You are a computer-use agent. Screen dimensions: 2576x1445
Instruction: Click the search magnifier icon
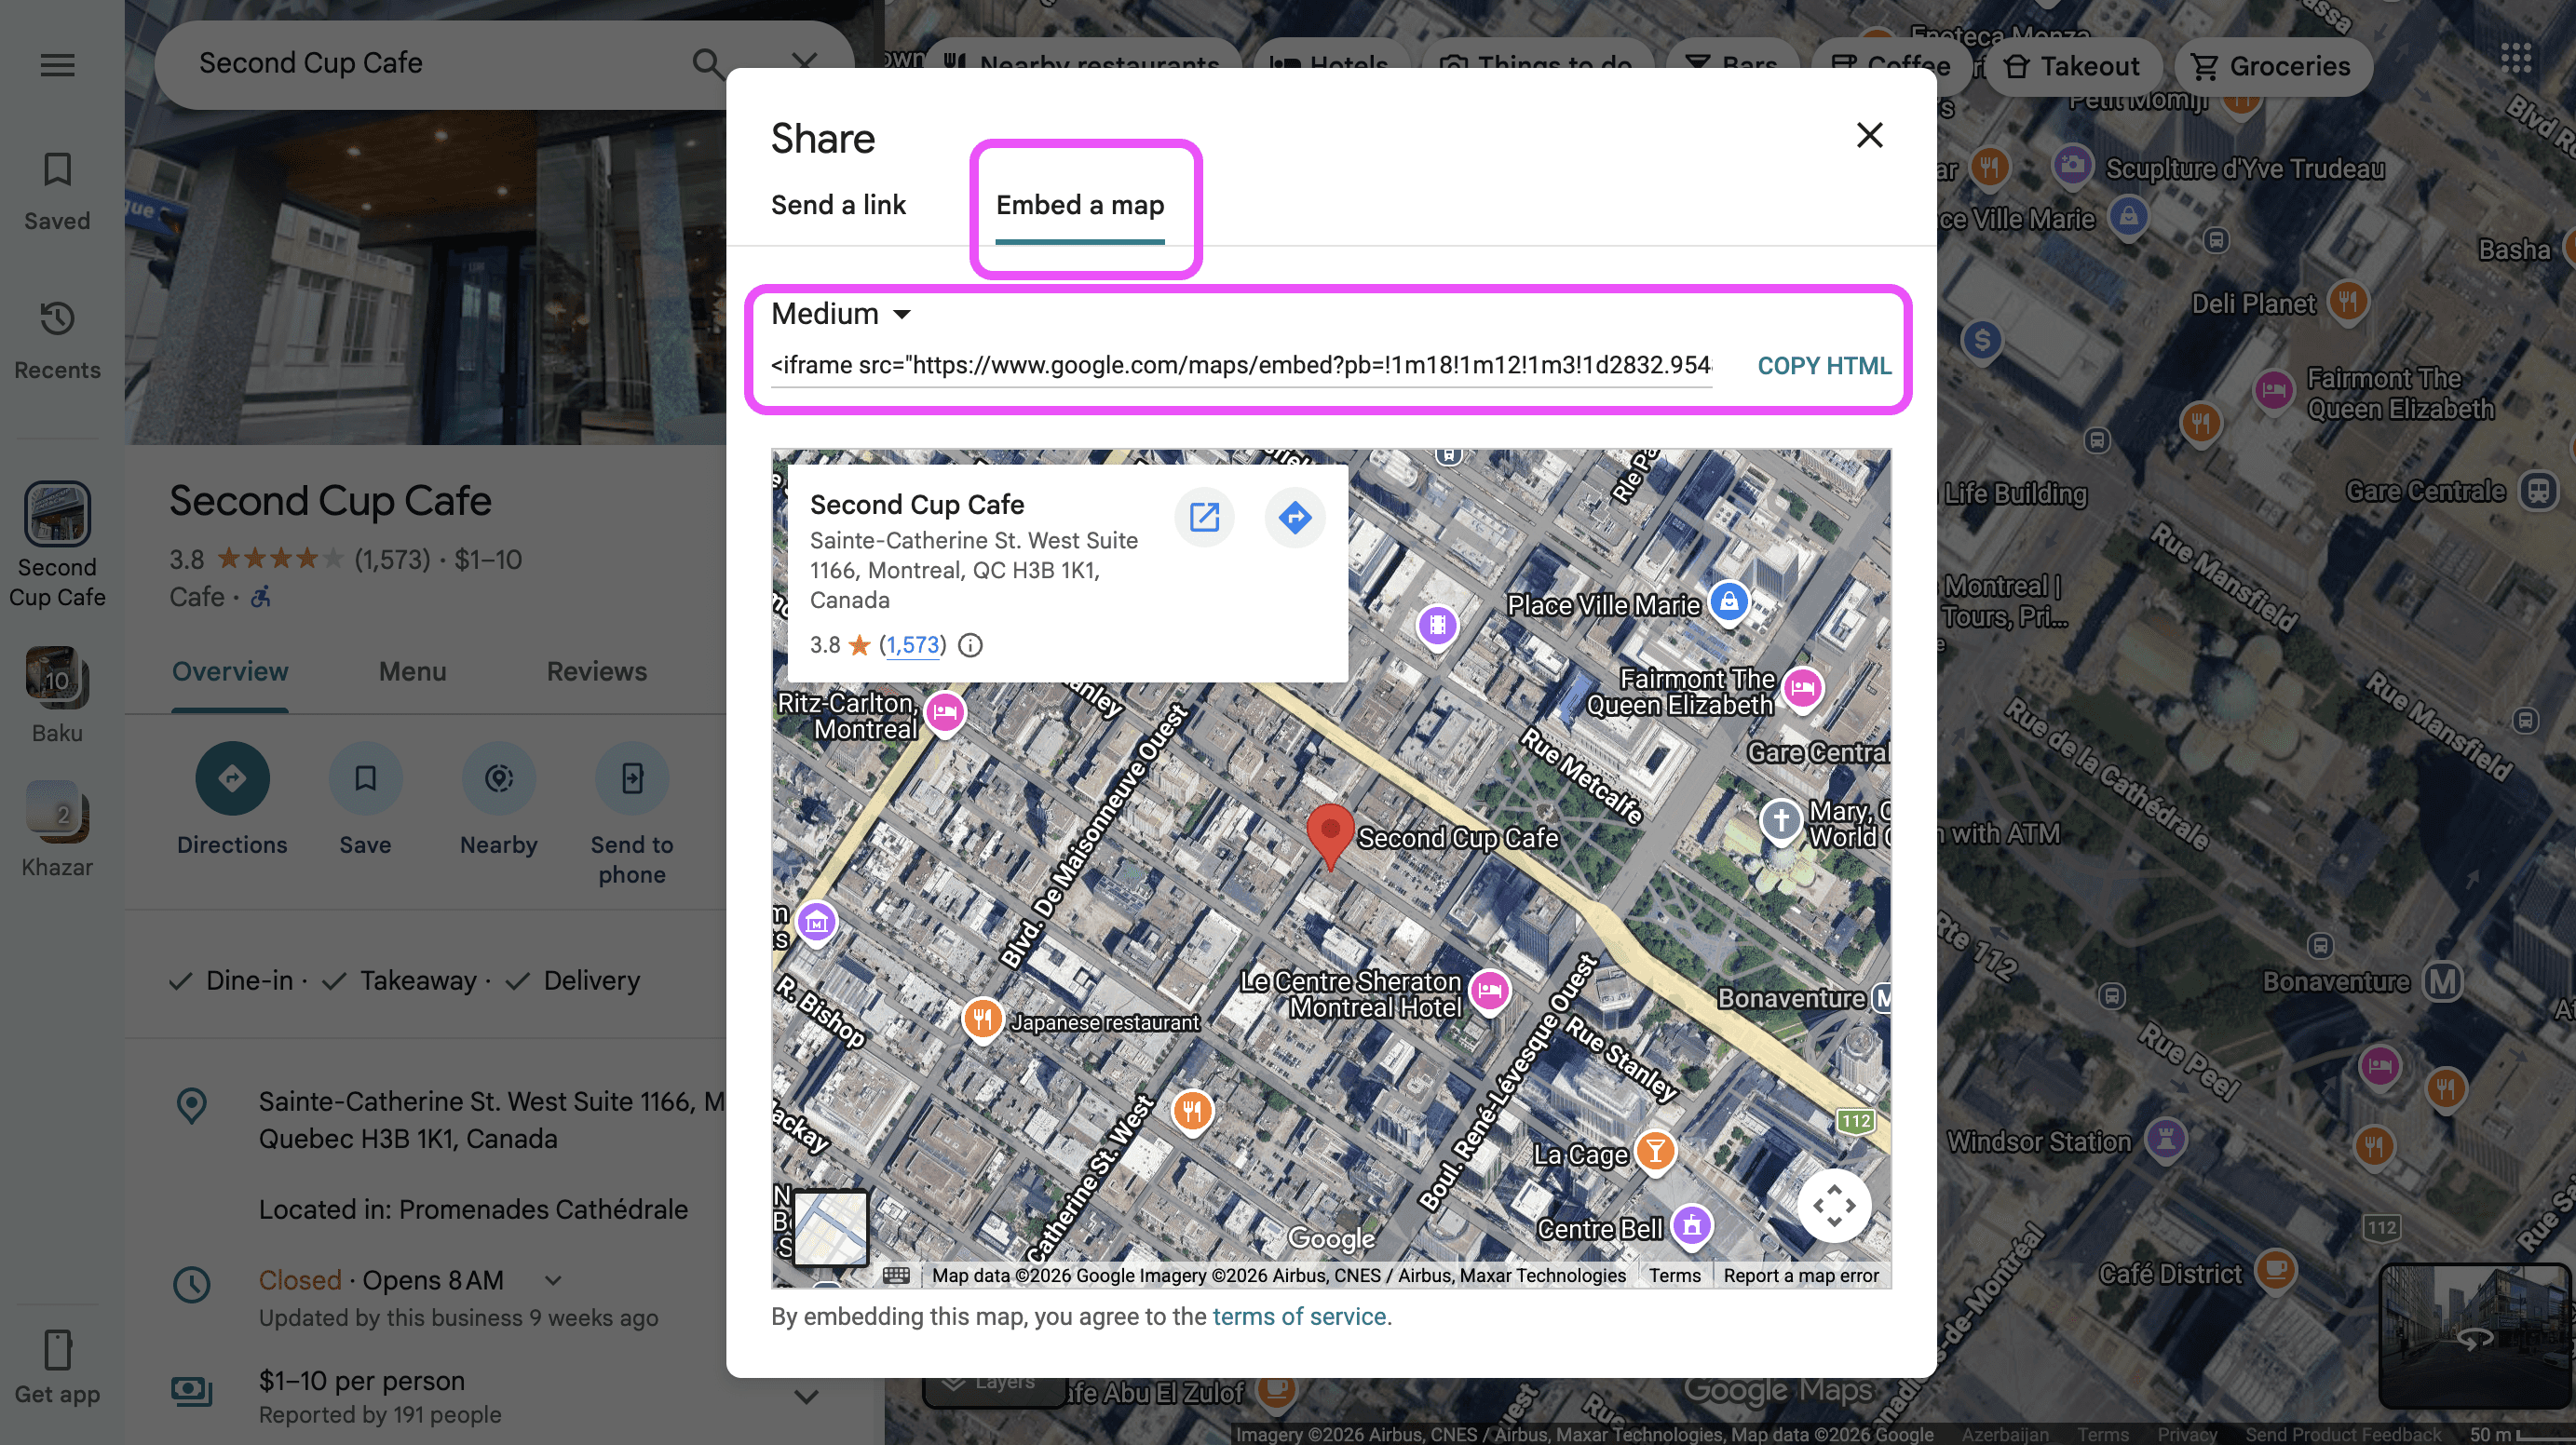tap(708, 64)
